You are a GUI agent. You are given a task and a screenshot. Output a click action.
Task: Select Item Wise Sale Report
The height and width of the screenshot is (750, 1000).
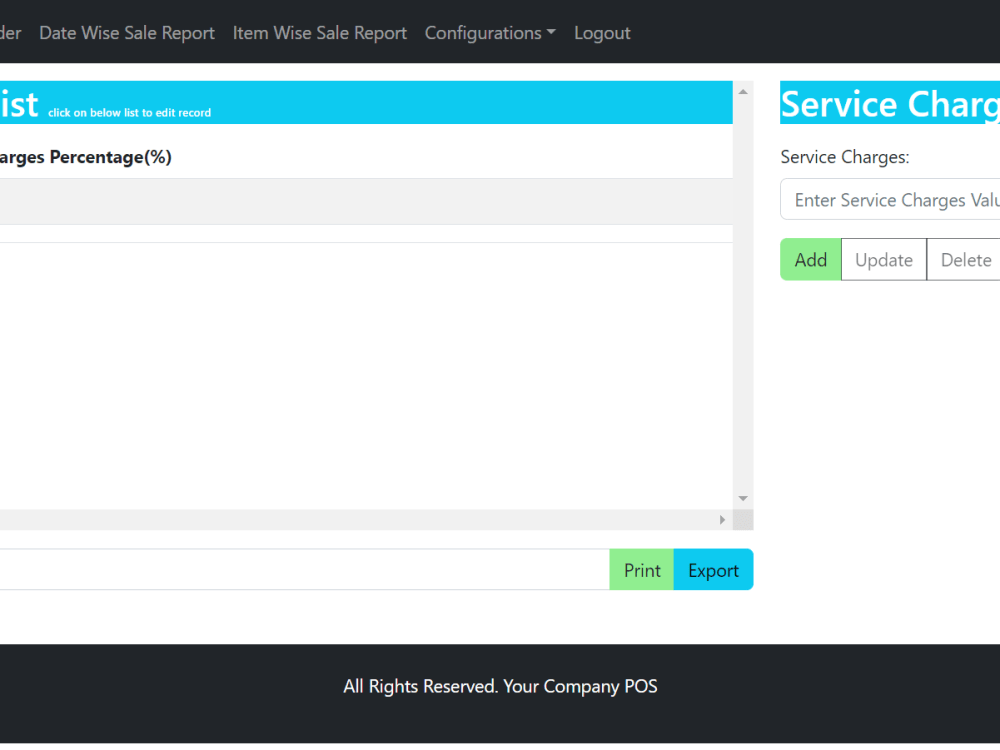(x=319, y=32)
